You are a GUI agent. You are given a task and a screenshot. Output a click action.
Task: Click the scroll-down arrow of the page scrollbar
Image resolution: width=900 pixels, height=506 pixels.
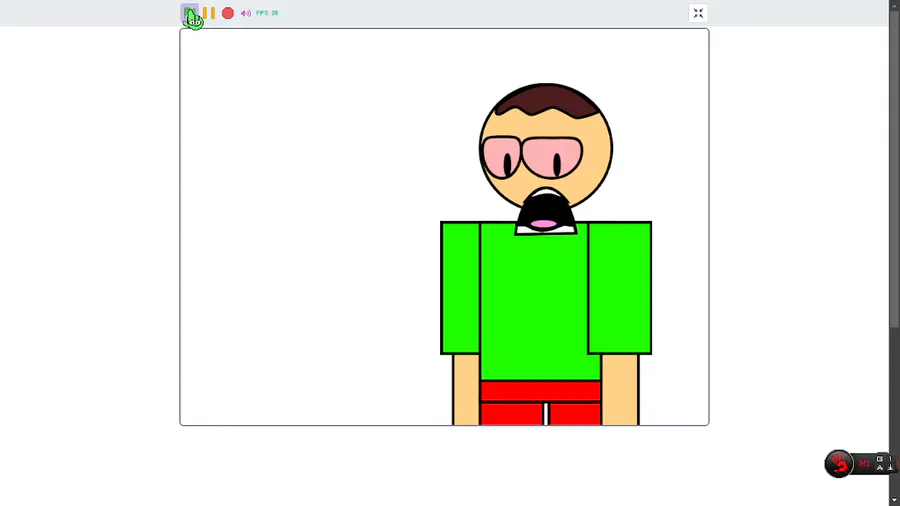[x=894, y=500]
